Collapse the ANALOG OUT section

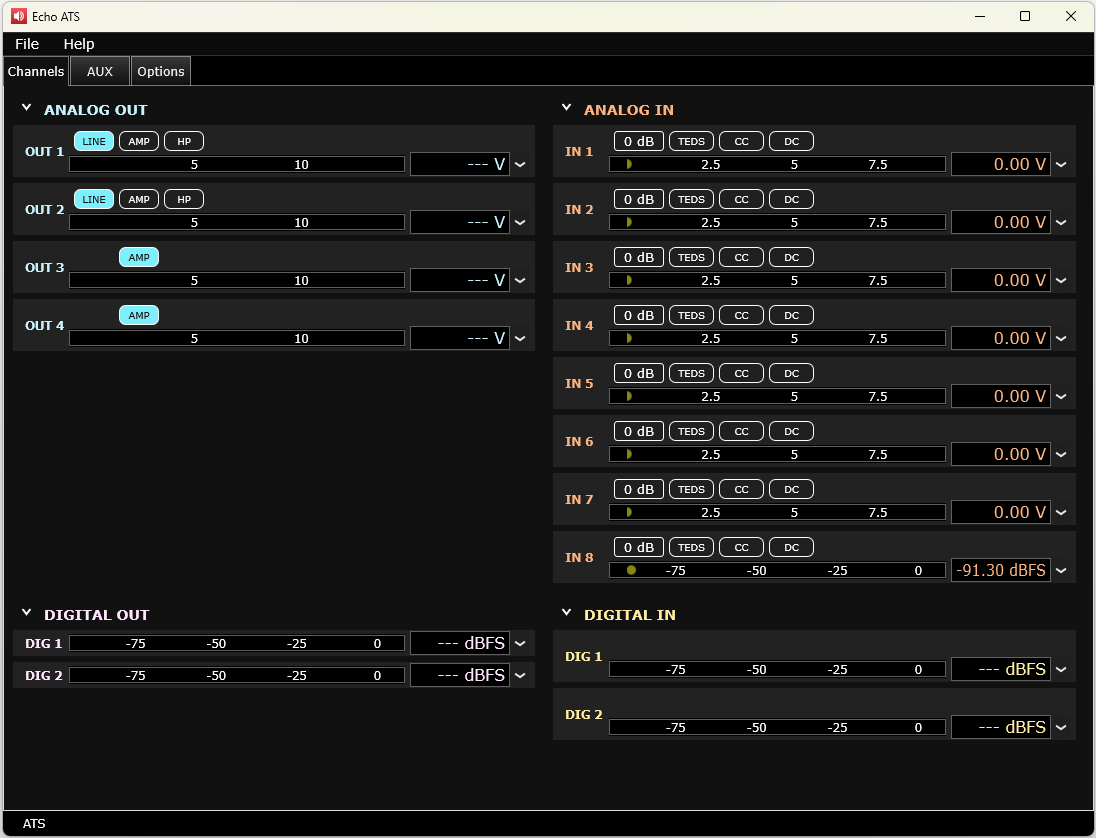click(x=27, y=108)
